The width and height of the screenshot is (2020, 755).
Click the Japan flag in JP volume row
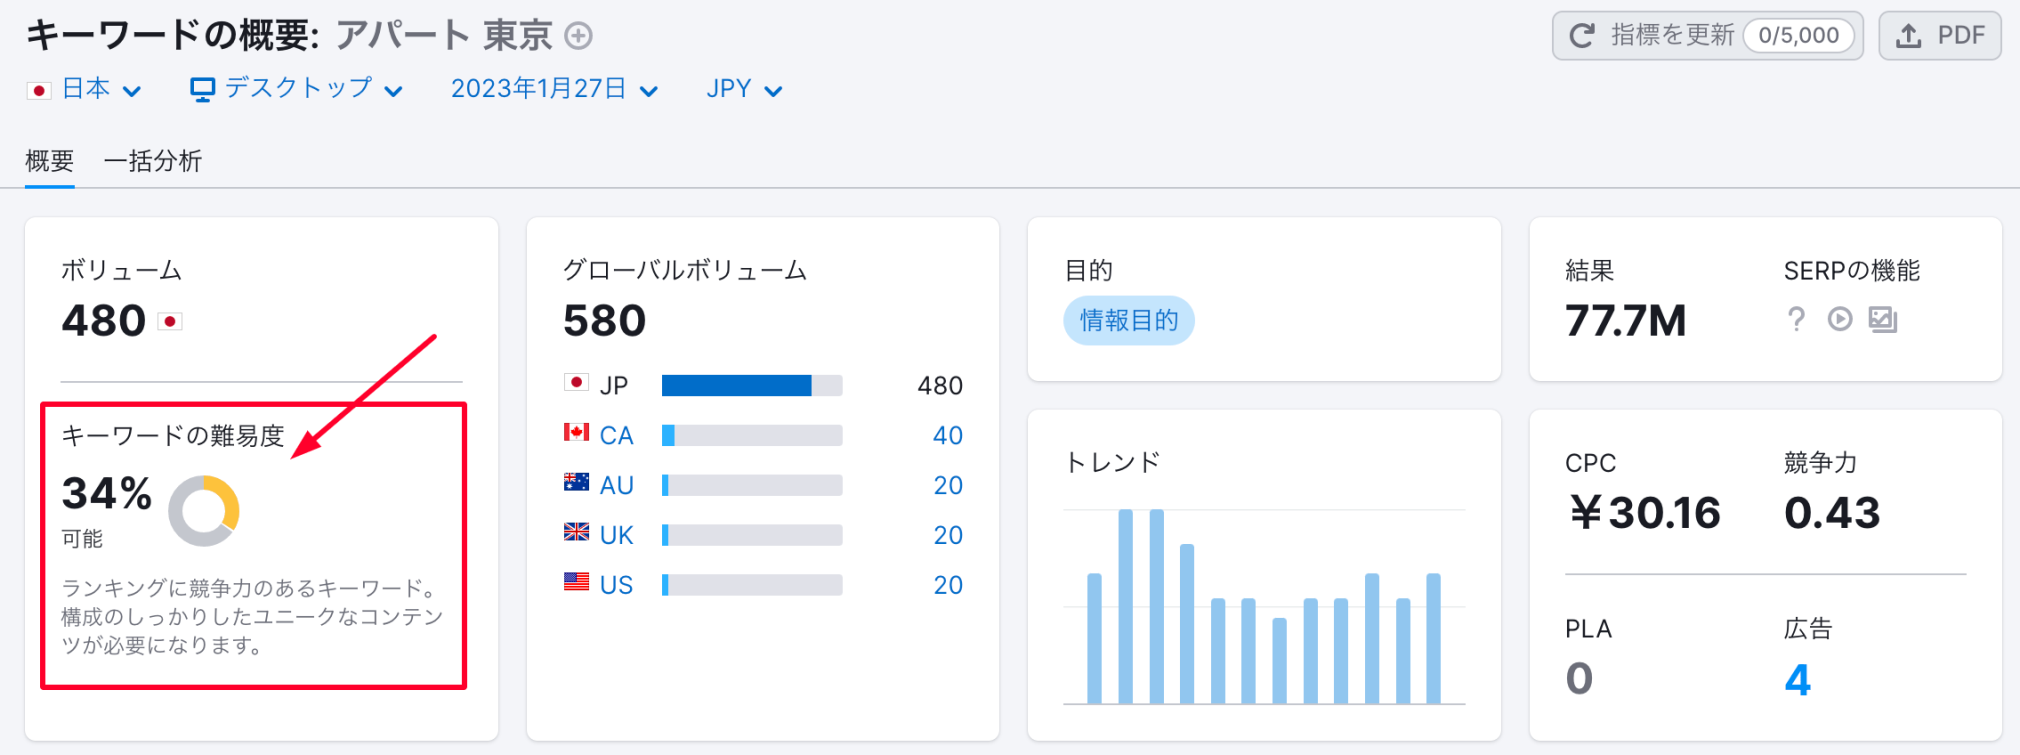pyautogui.click(x=576, y=383)
